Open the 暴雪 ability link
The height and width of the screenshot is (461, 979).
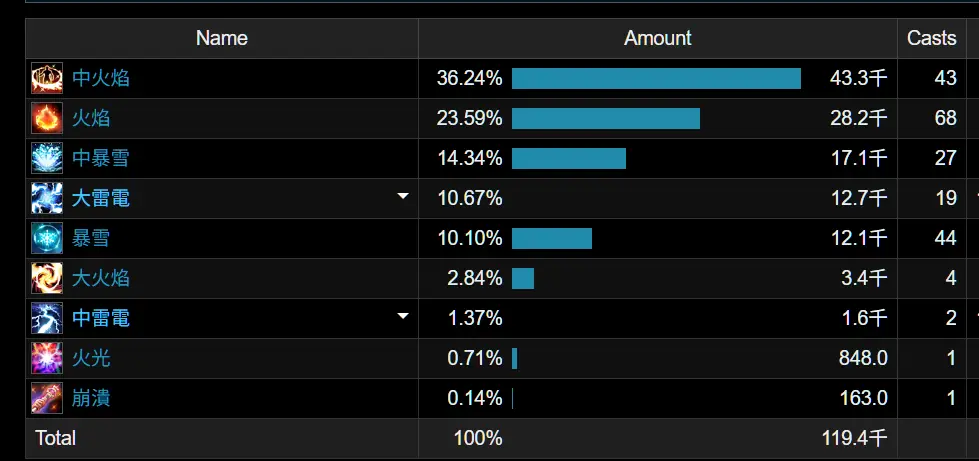91,238
